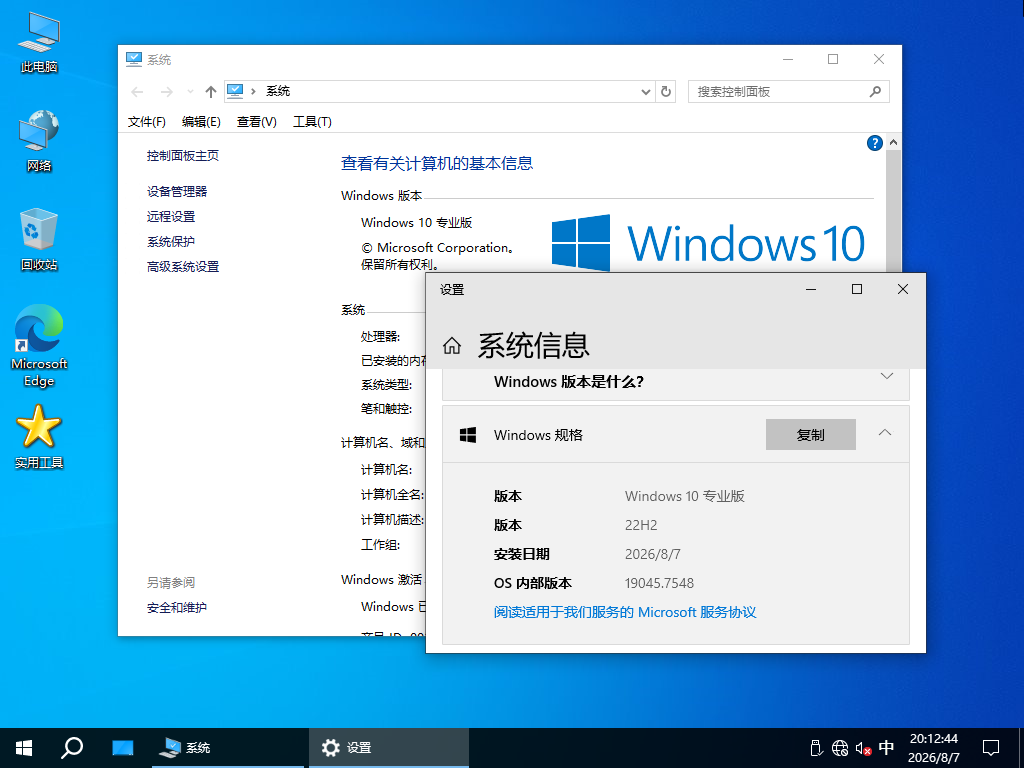The width and height of the screenshot is (1024, 768).
Task: Click the home icon in 设置 window
Action: coord(452,345)
